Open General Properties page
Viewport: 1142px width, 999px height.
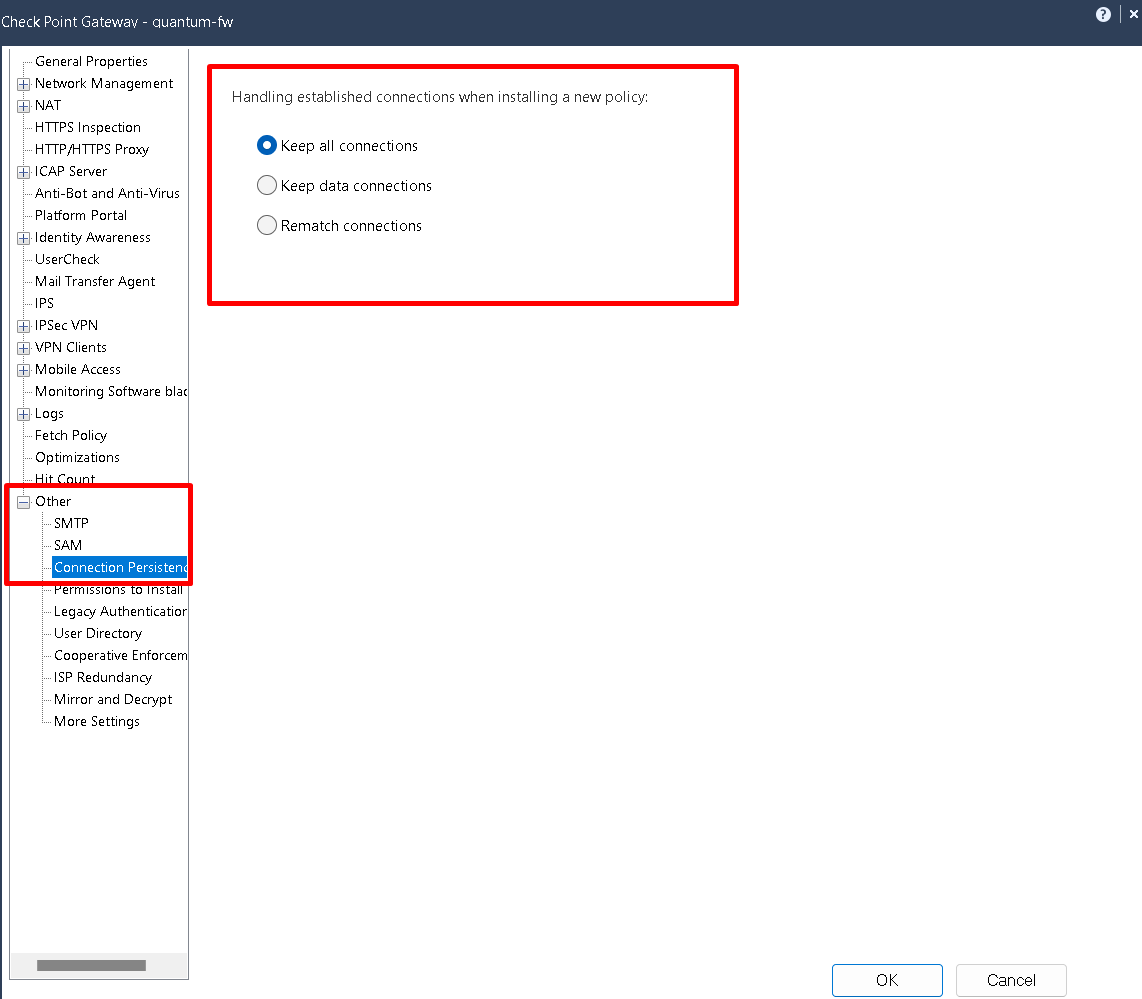point(91,61)
